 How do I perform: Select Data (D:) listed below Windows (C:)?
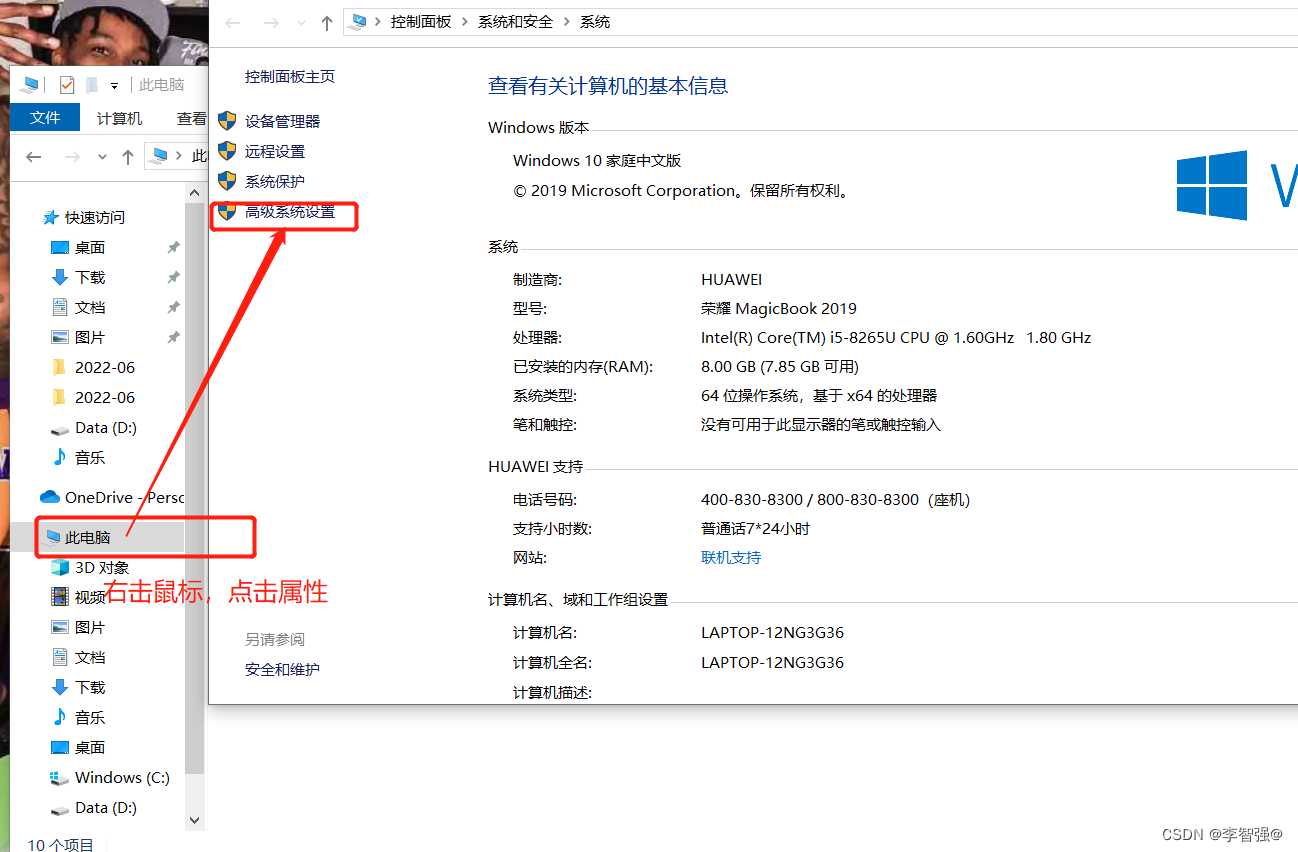click(106, 807)
